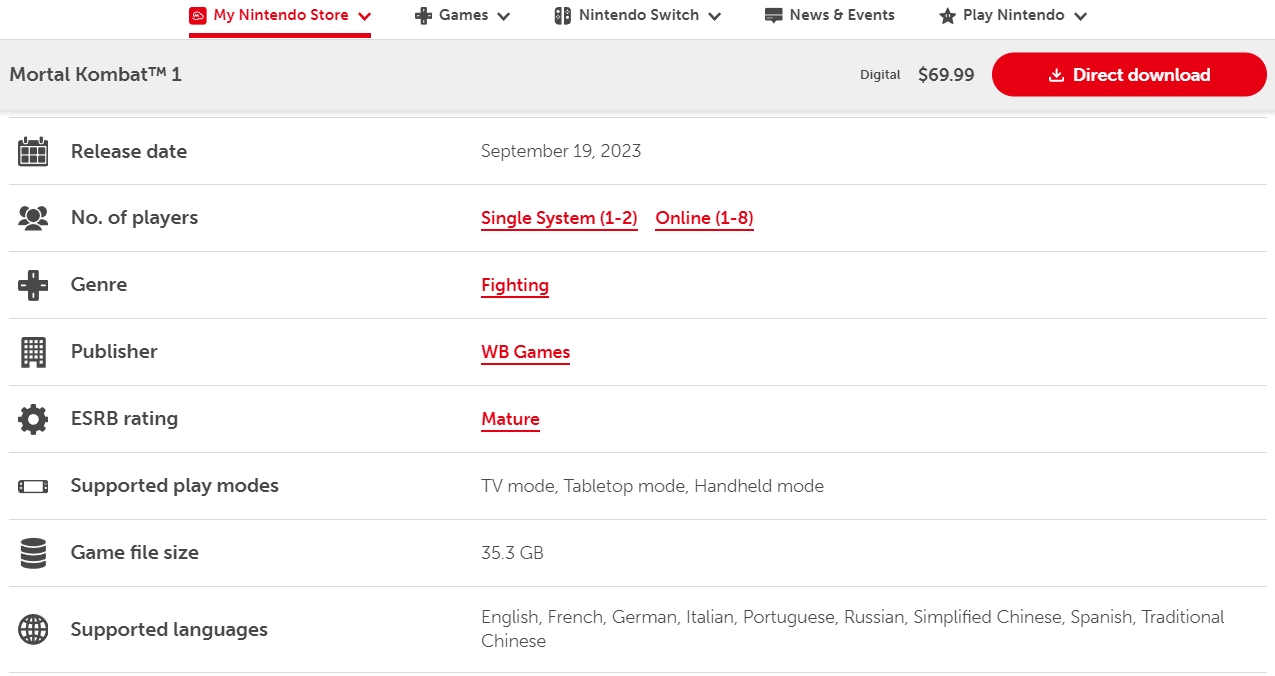Click the people icon beside No. of players

pos(33,218)
